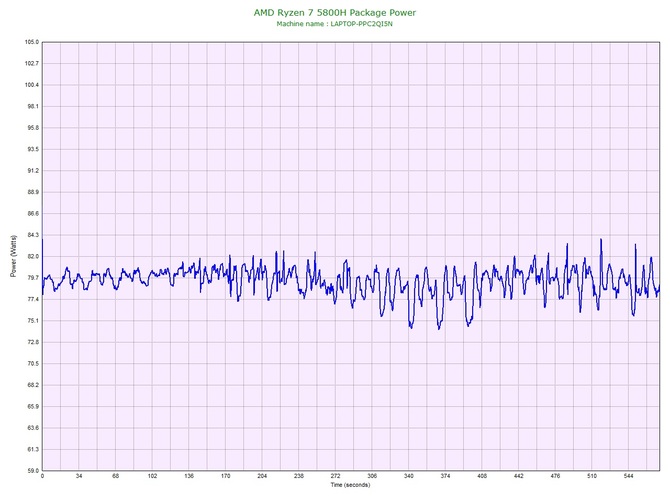Click the y-axis value 95.8
Image resolution: width=670 pixels, height=502 pixels.
pyautogui.click(x=32, y=128)
